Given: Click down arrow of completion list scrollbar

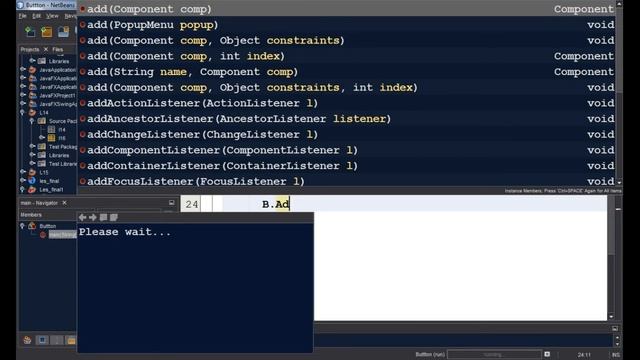Looking at the screenshot, I should (619, 182).
